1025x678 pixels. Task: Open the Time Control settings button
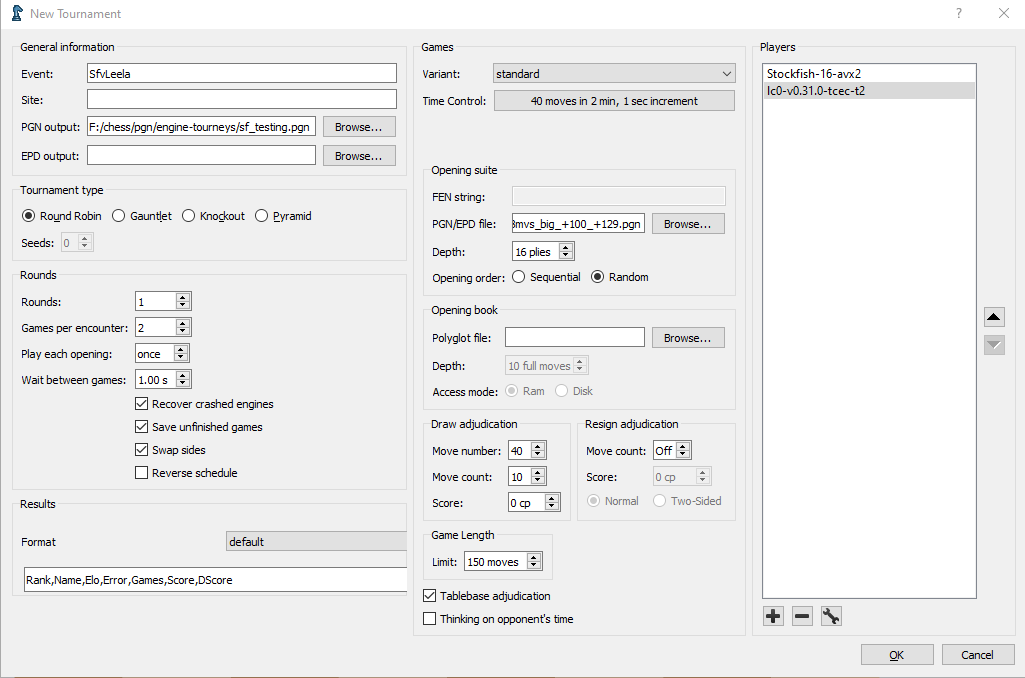pyautogui.click(x=614, y=101)
